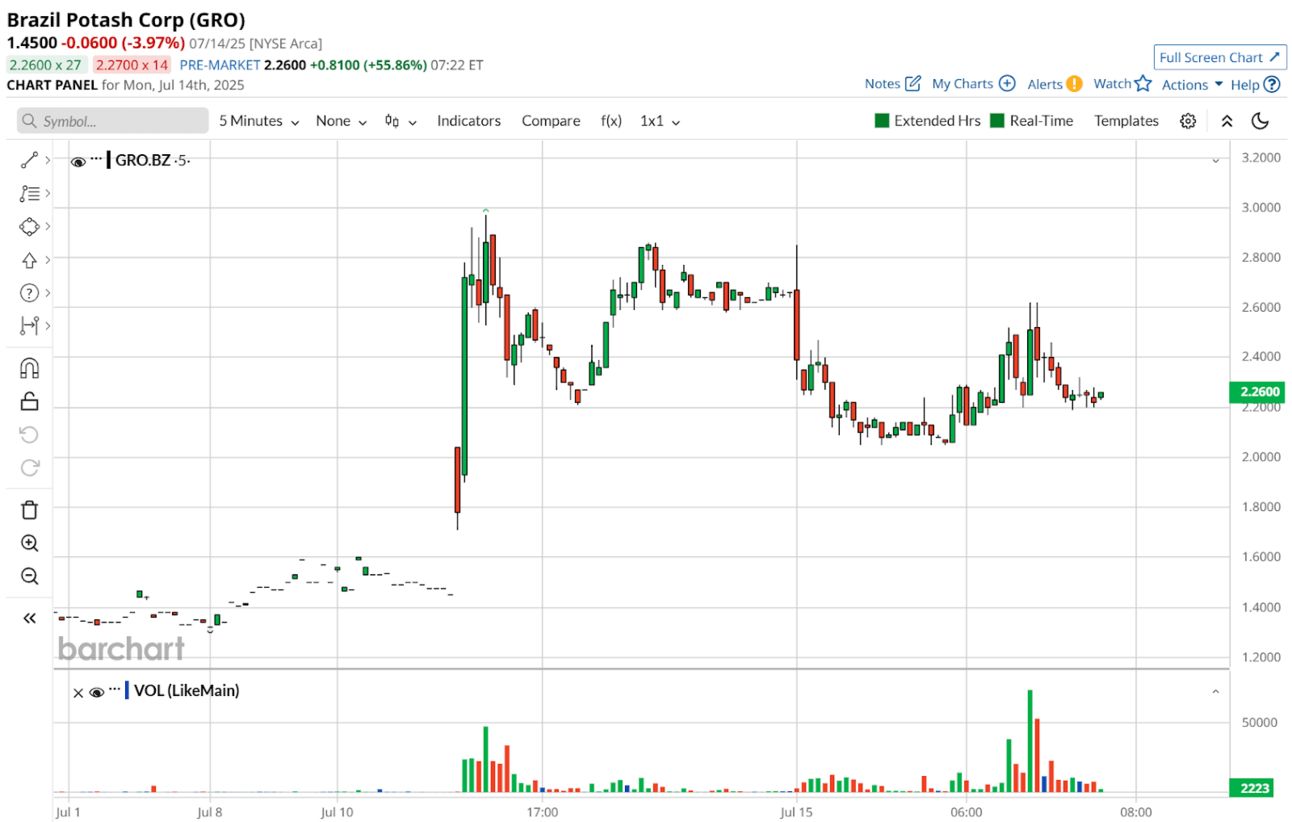
Task: Click the bid 2.2600 x 27 quote
Action: [x=45, y=64]
